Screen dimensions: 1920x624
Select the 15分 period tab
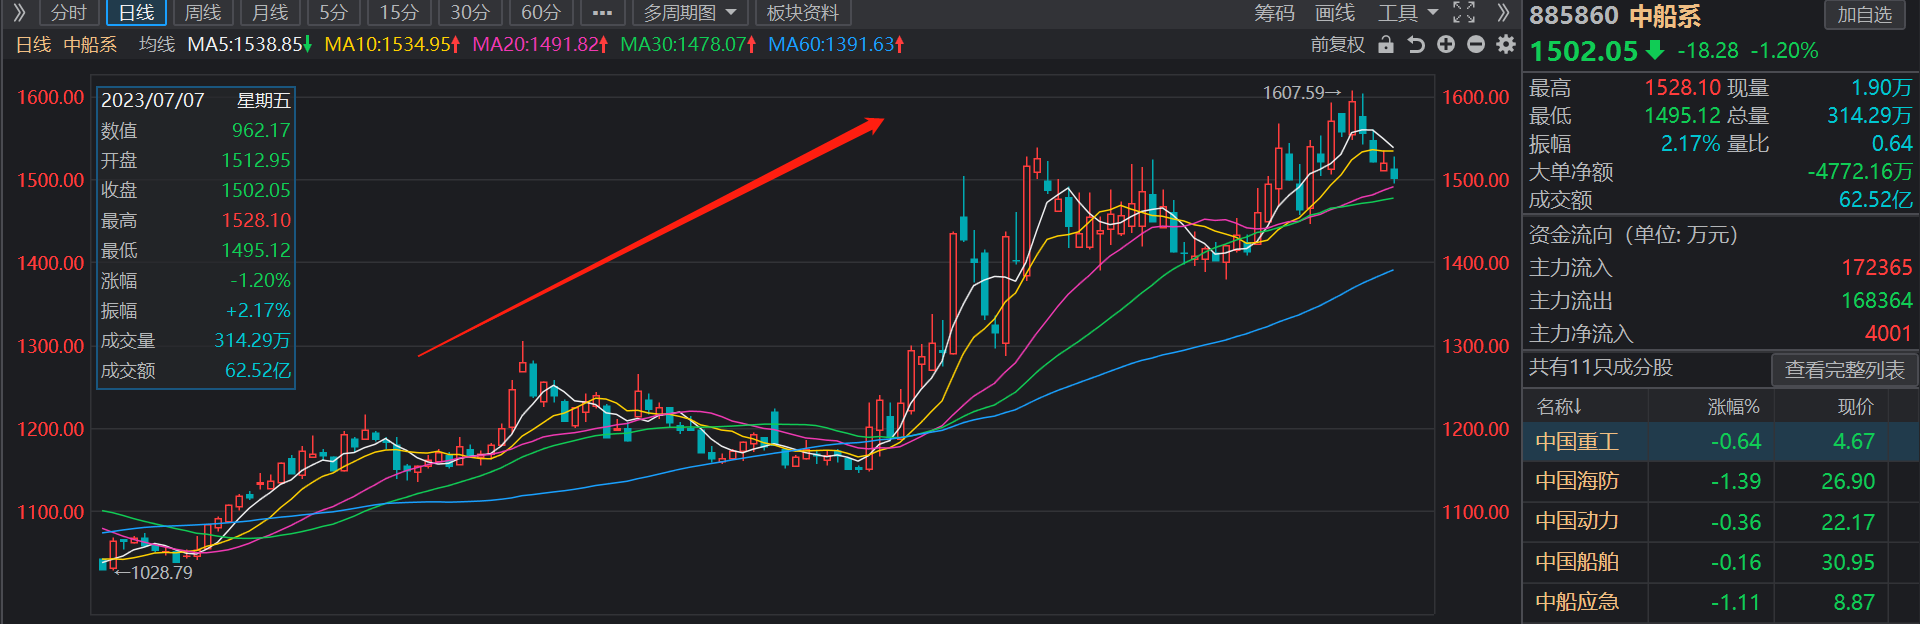(x=399, y=13)
